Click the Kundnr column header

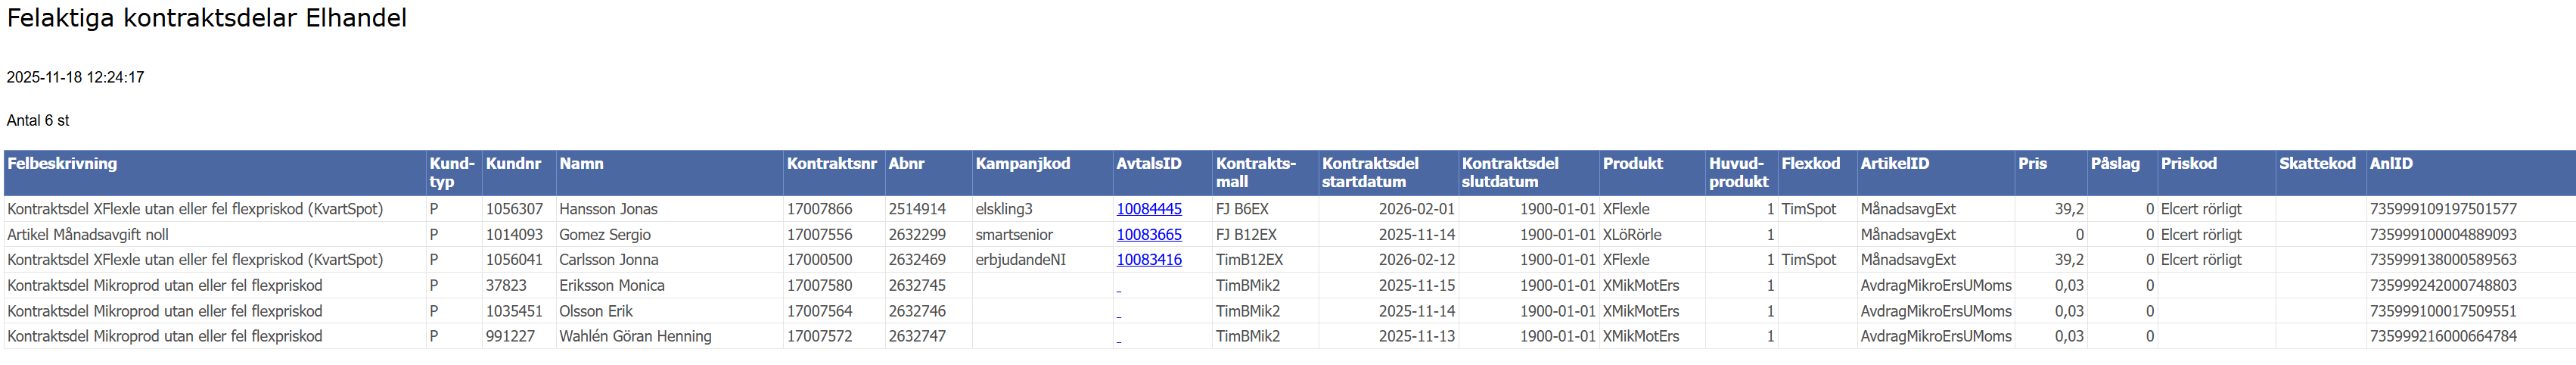pos(513,164)
